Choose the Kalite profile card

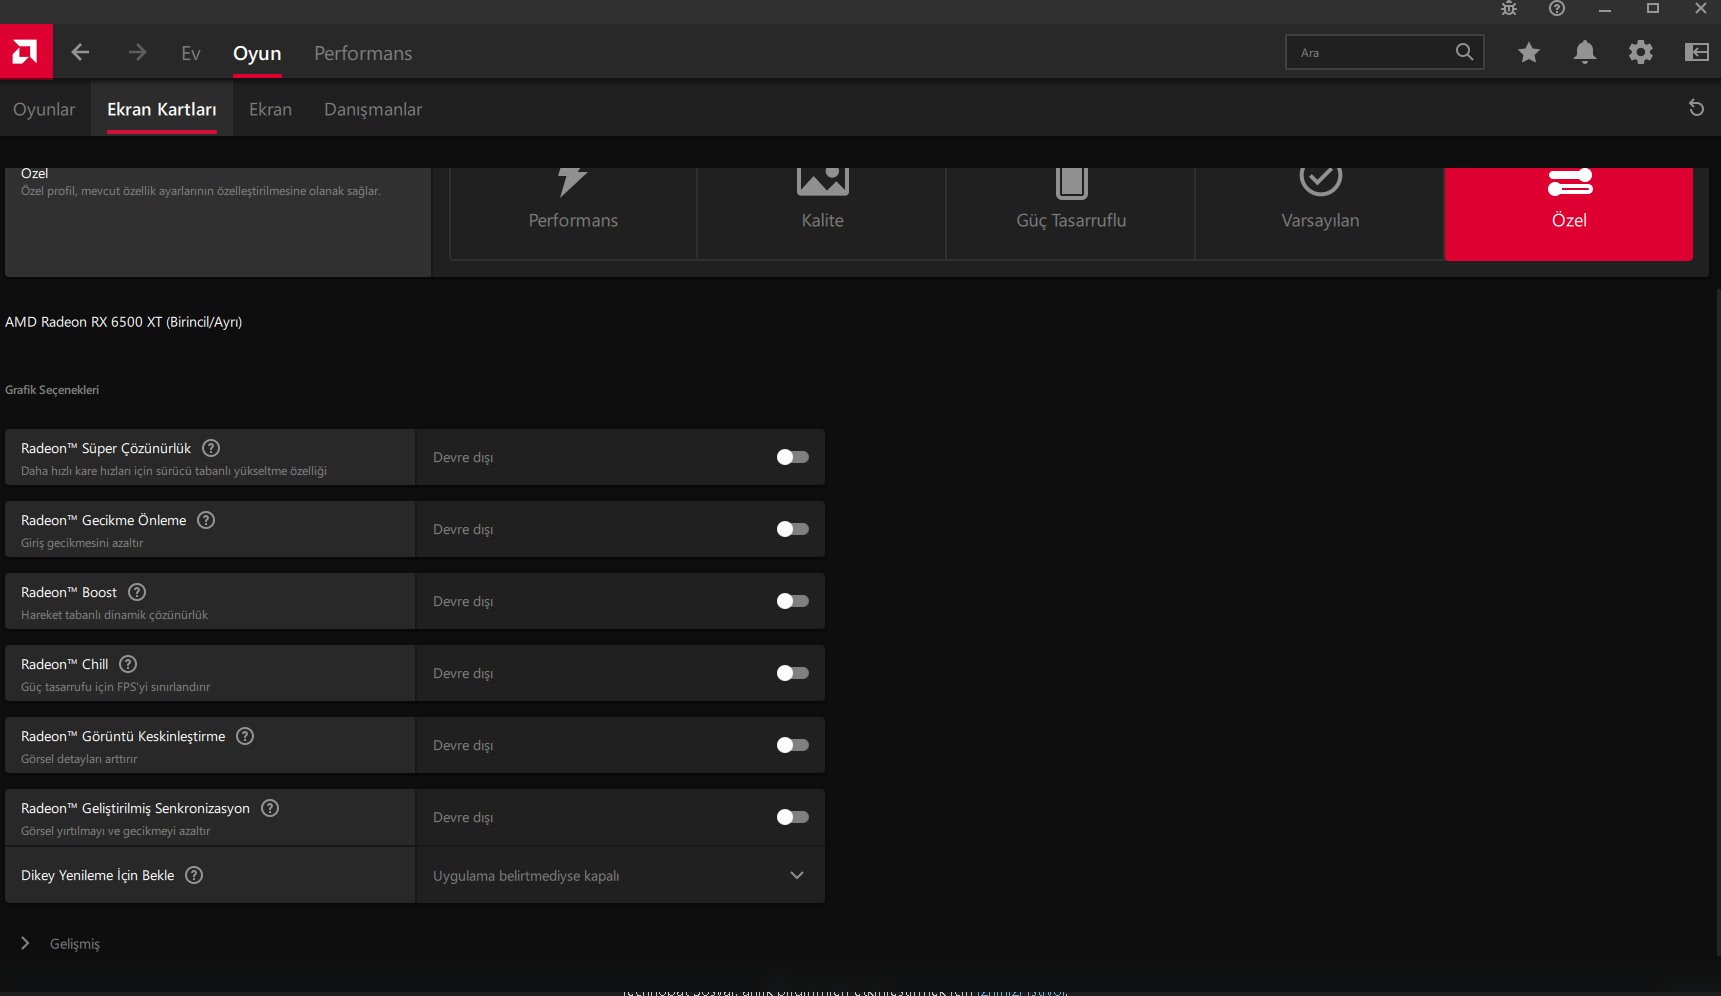point(822,213)
